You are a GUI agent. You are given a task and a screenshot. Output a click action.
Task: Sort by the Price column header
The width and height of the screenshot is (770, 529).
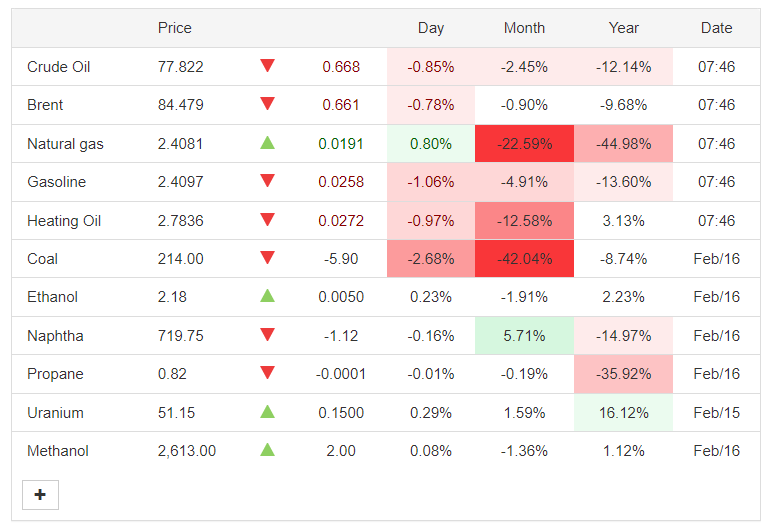coord(175,28)
